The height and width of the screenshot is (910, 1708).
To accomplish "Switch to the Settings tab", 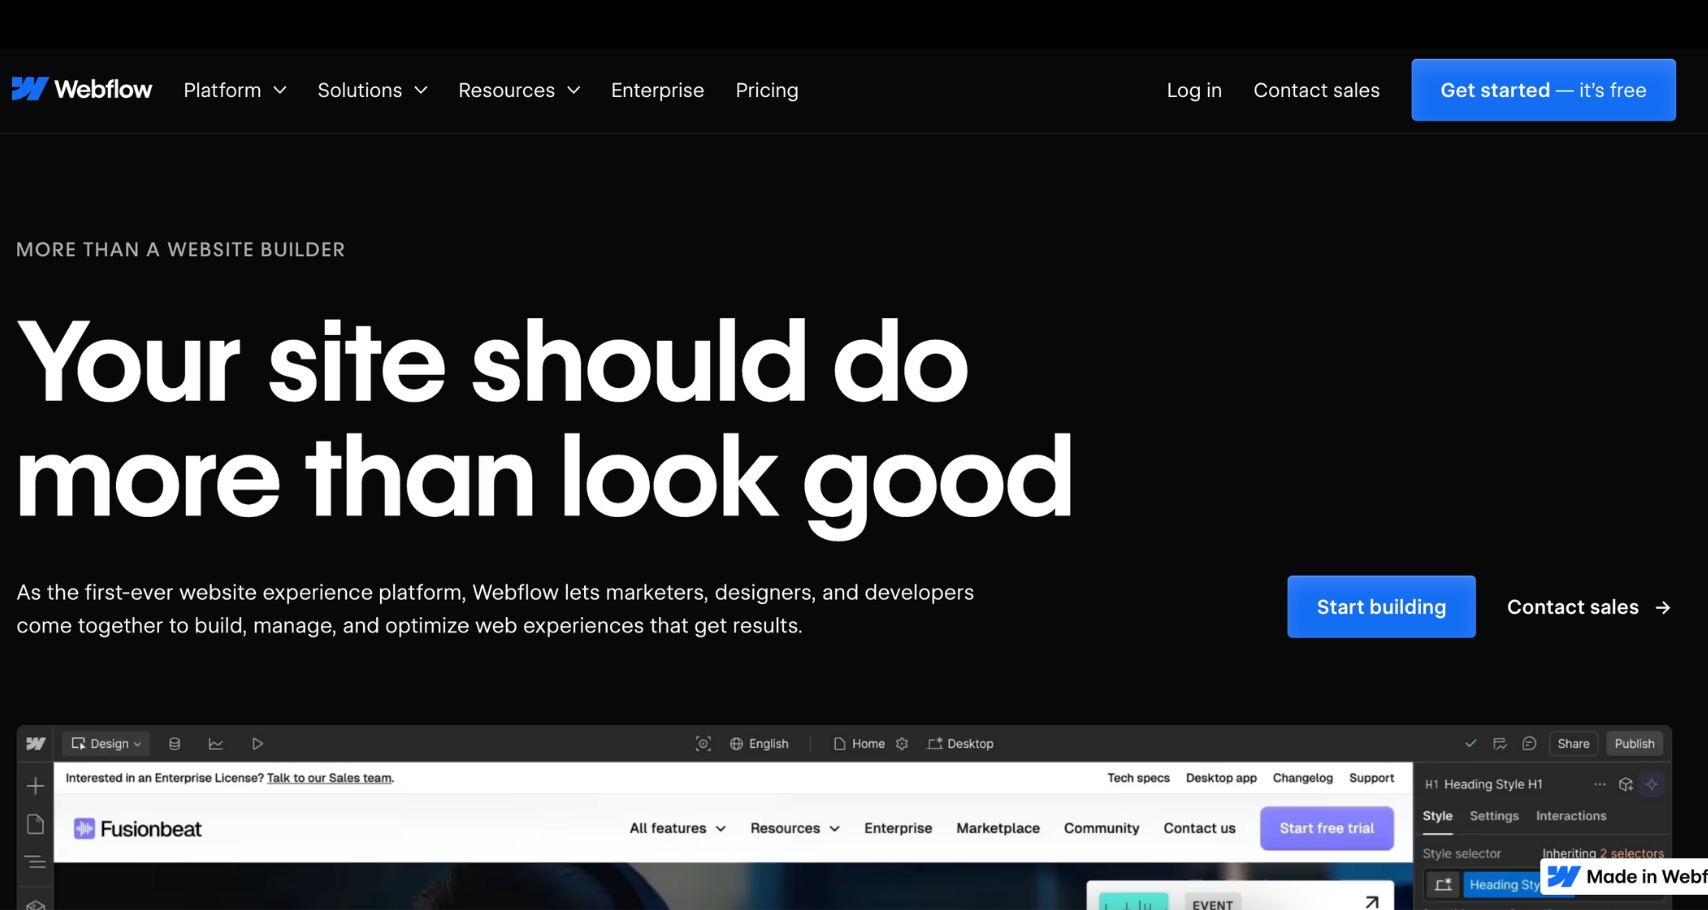I will click(x=1494, y=816).
